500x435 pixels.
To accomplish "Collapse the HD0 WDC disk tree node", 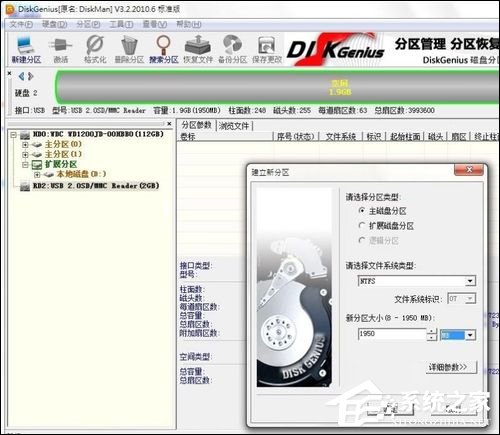I will (13, 135).
